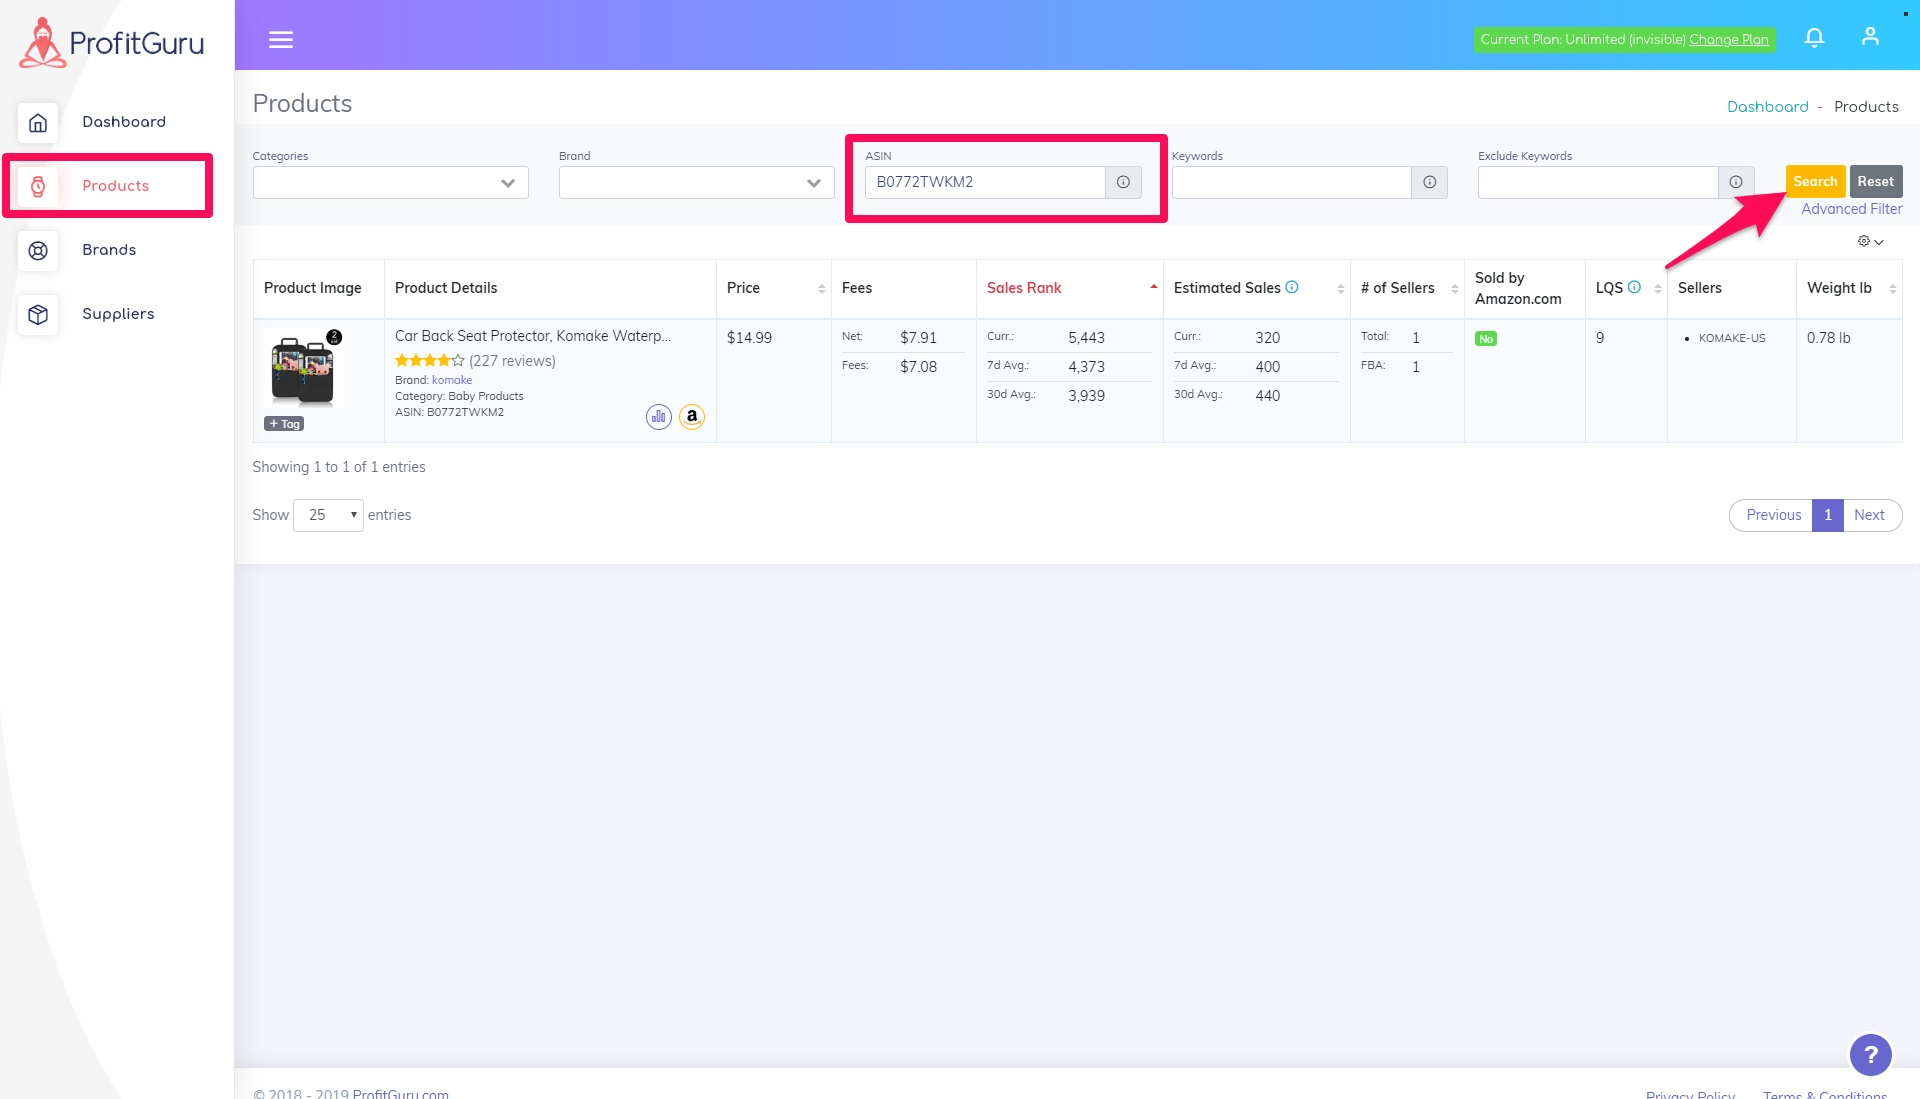Screen dimensions: 1920x1099
Task: Open the hamburger menu icon
Action: [281, 39]
